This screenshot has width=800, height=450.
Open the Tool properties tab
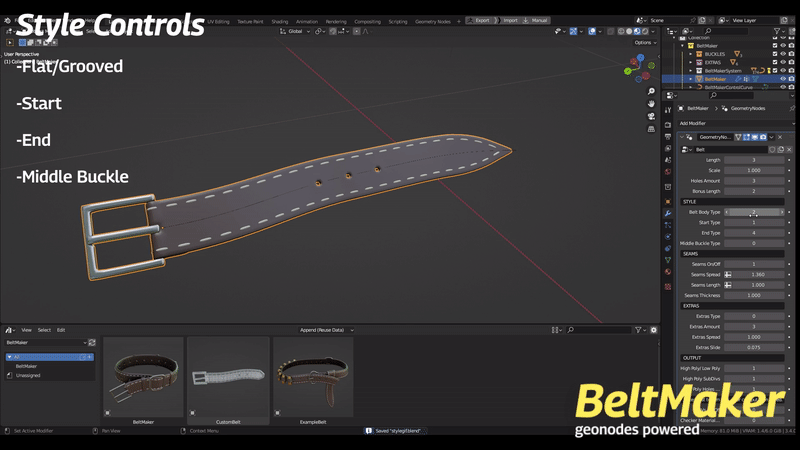(x=668, y=110)
